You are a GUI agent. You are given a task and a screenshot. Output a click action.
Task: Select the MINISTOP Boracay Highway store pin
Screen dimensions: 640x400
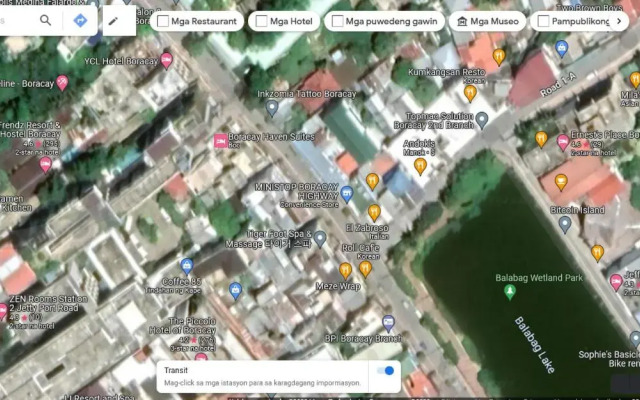[347, 194]
